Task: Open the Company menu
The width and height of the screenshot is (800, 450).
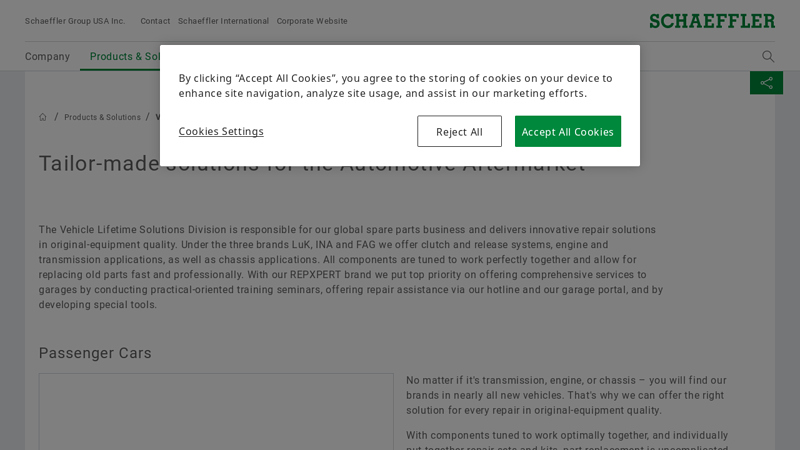Action: click(47, 57)
